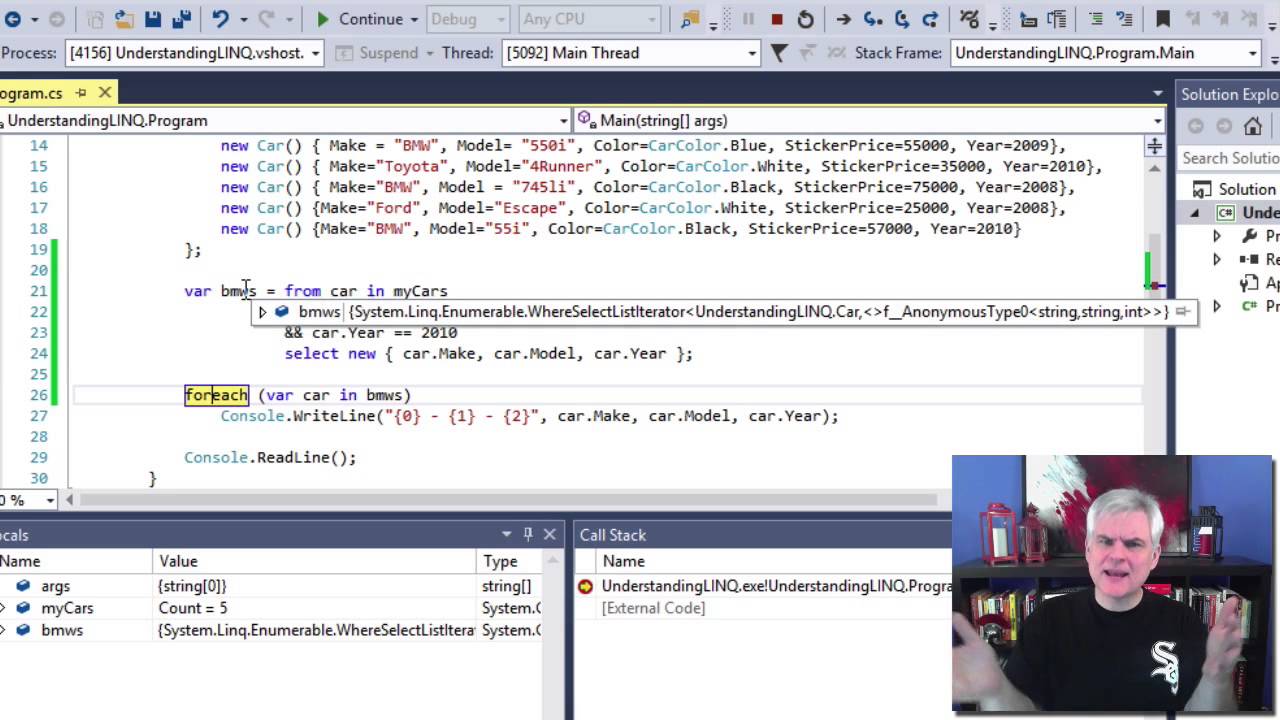The width and height of the screenshot is (1280, 720).
Task: Close the Locals panel
Action: (x=549, y=534)
